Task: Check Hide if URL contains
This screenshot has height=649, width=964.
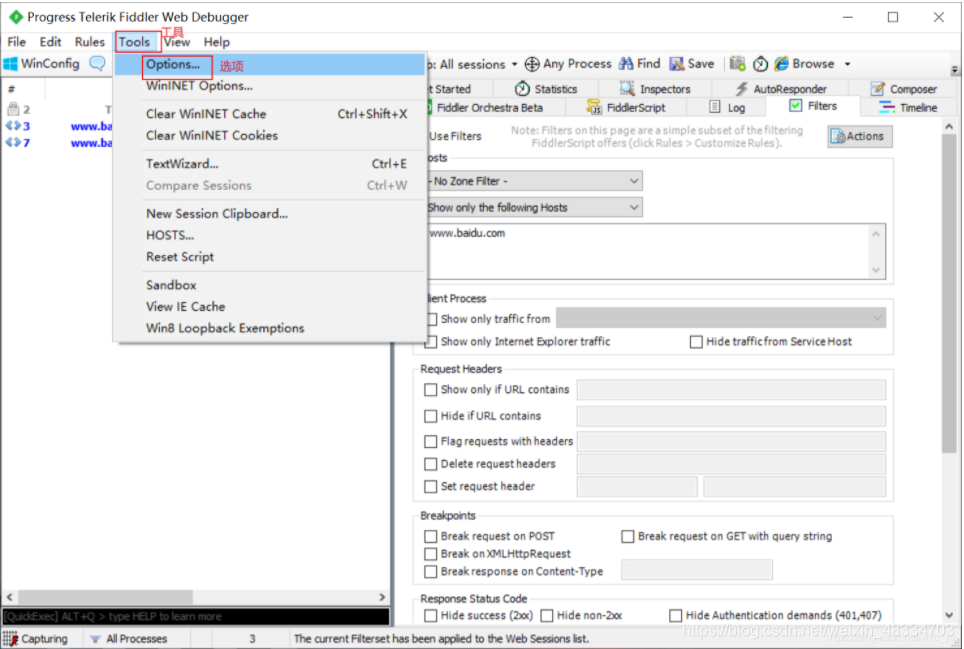Action: click(x=430, y=416)
